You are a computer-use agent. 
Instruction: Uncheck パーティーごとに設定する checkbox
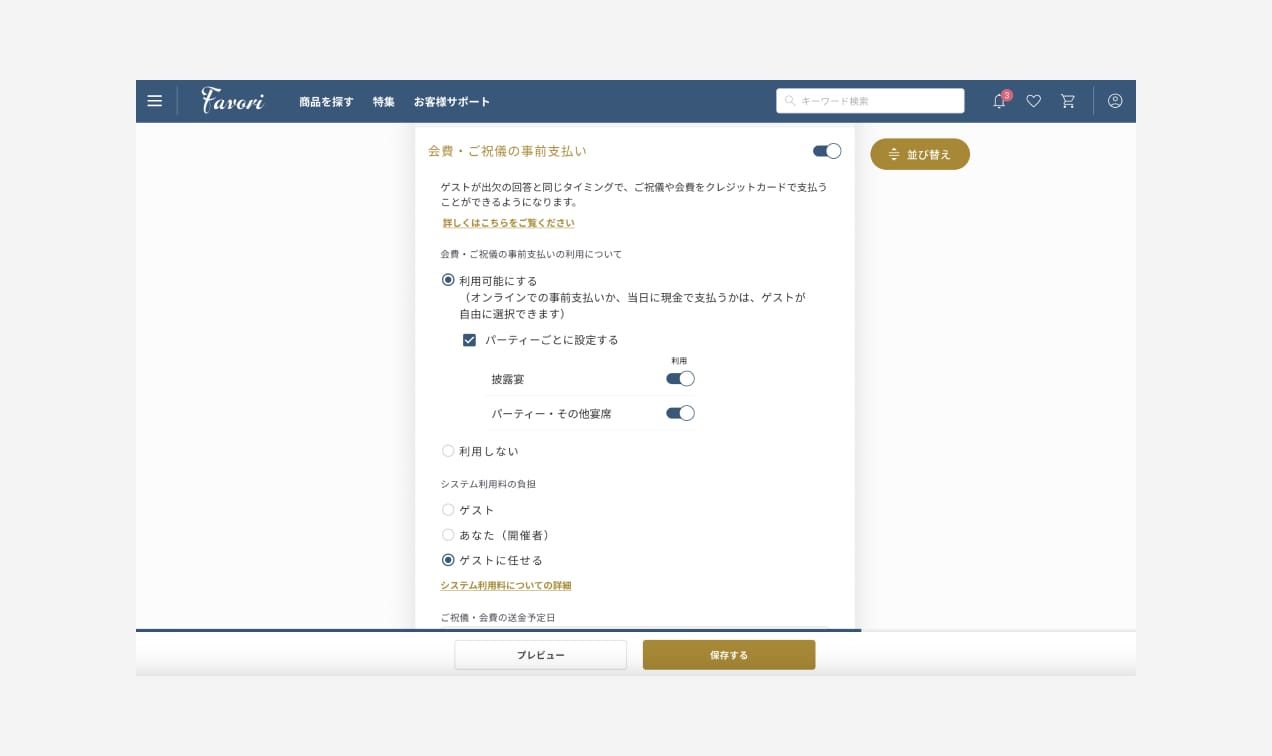click(x=469, y=340)
